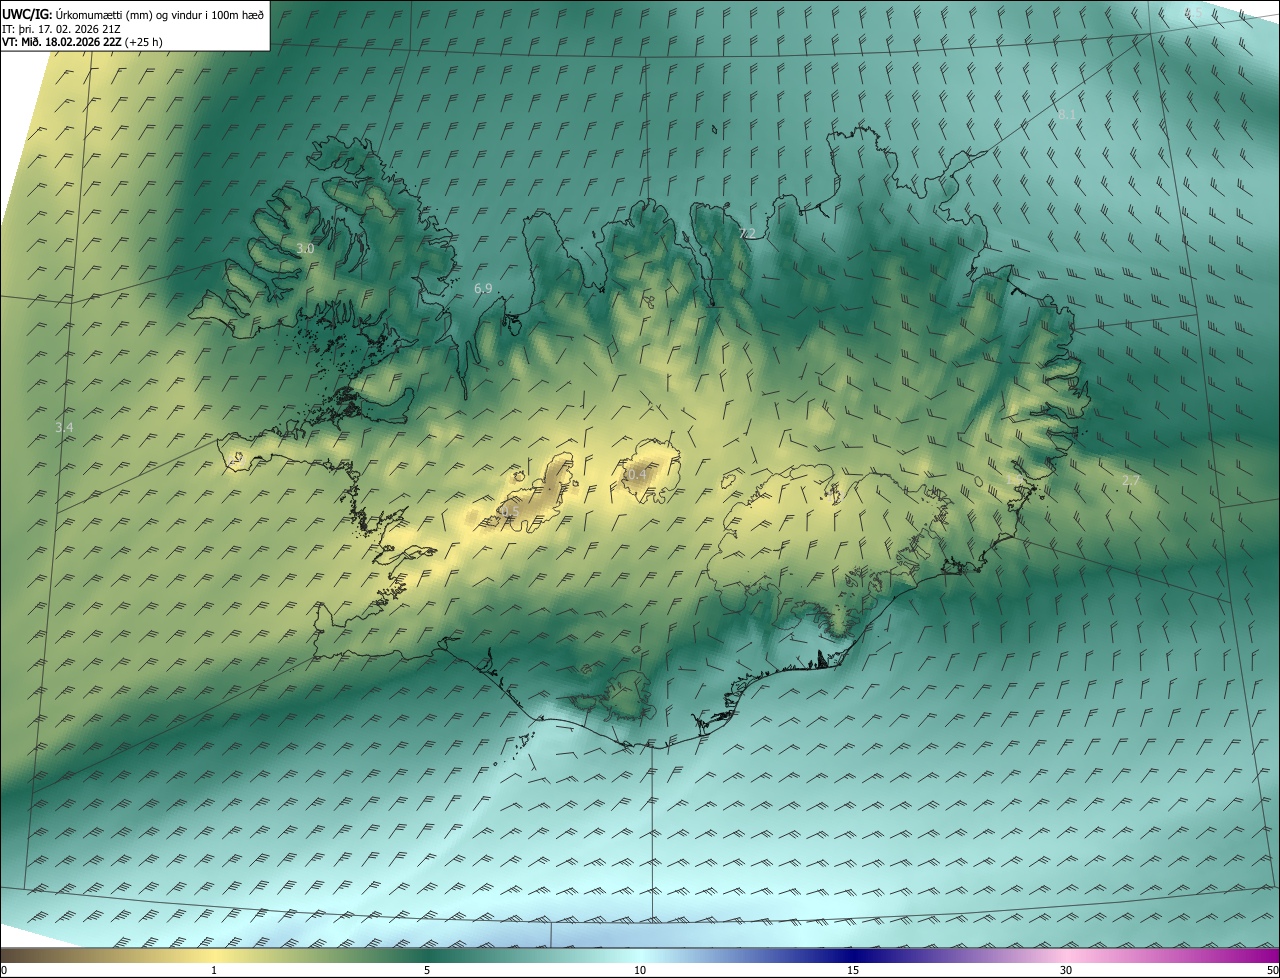The height and width of the screenshot is (978, 1280).
Task: Click the '3.4' value off the west coast
Action: (64, 427)
